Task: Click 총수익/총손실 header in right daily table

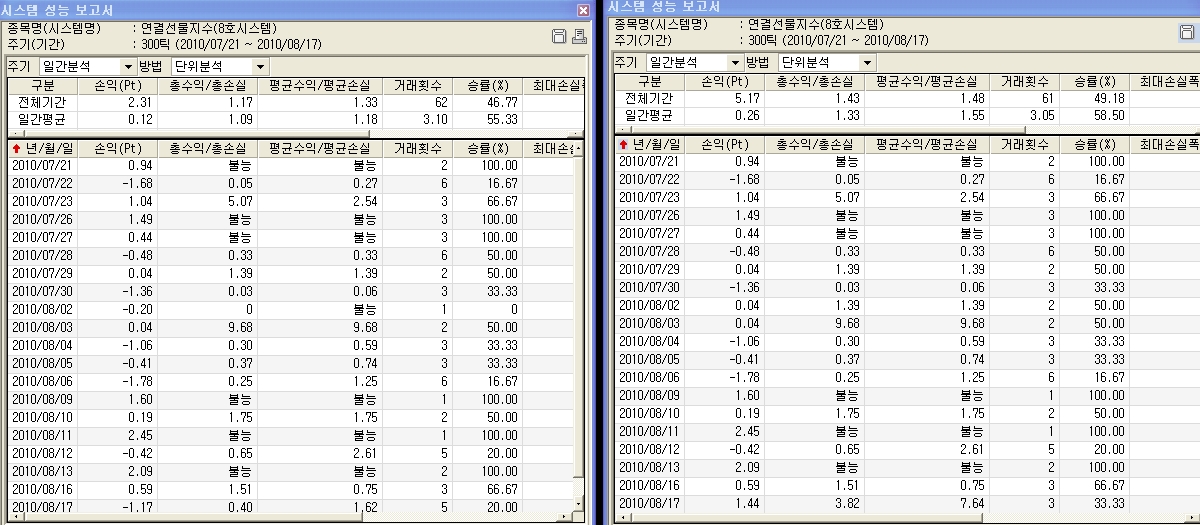Action: click(816, 145)
